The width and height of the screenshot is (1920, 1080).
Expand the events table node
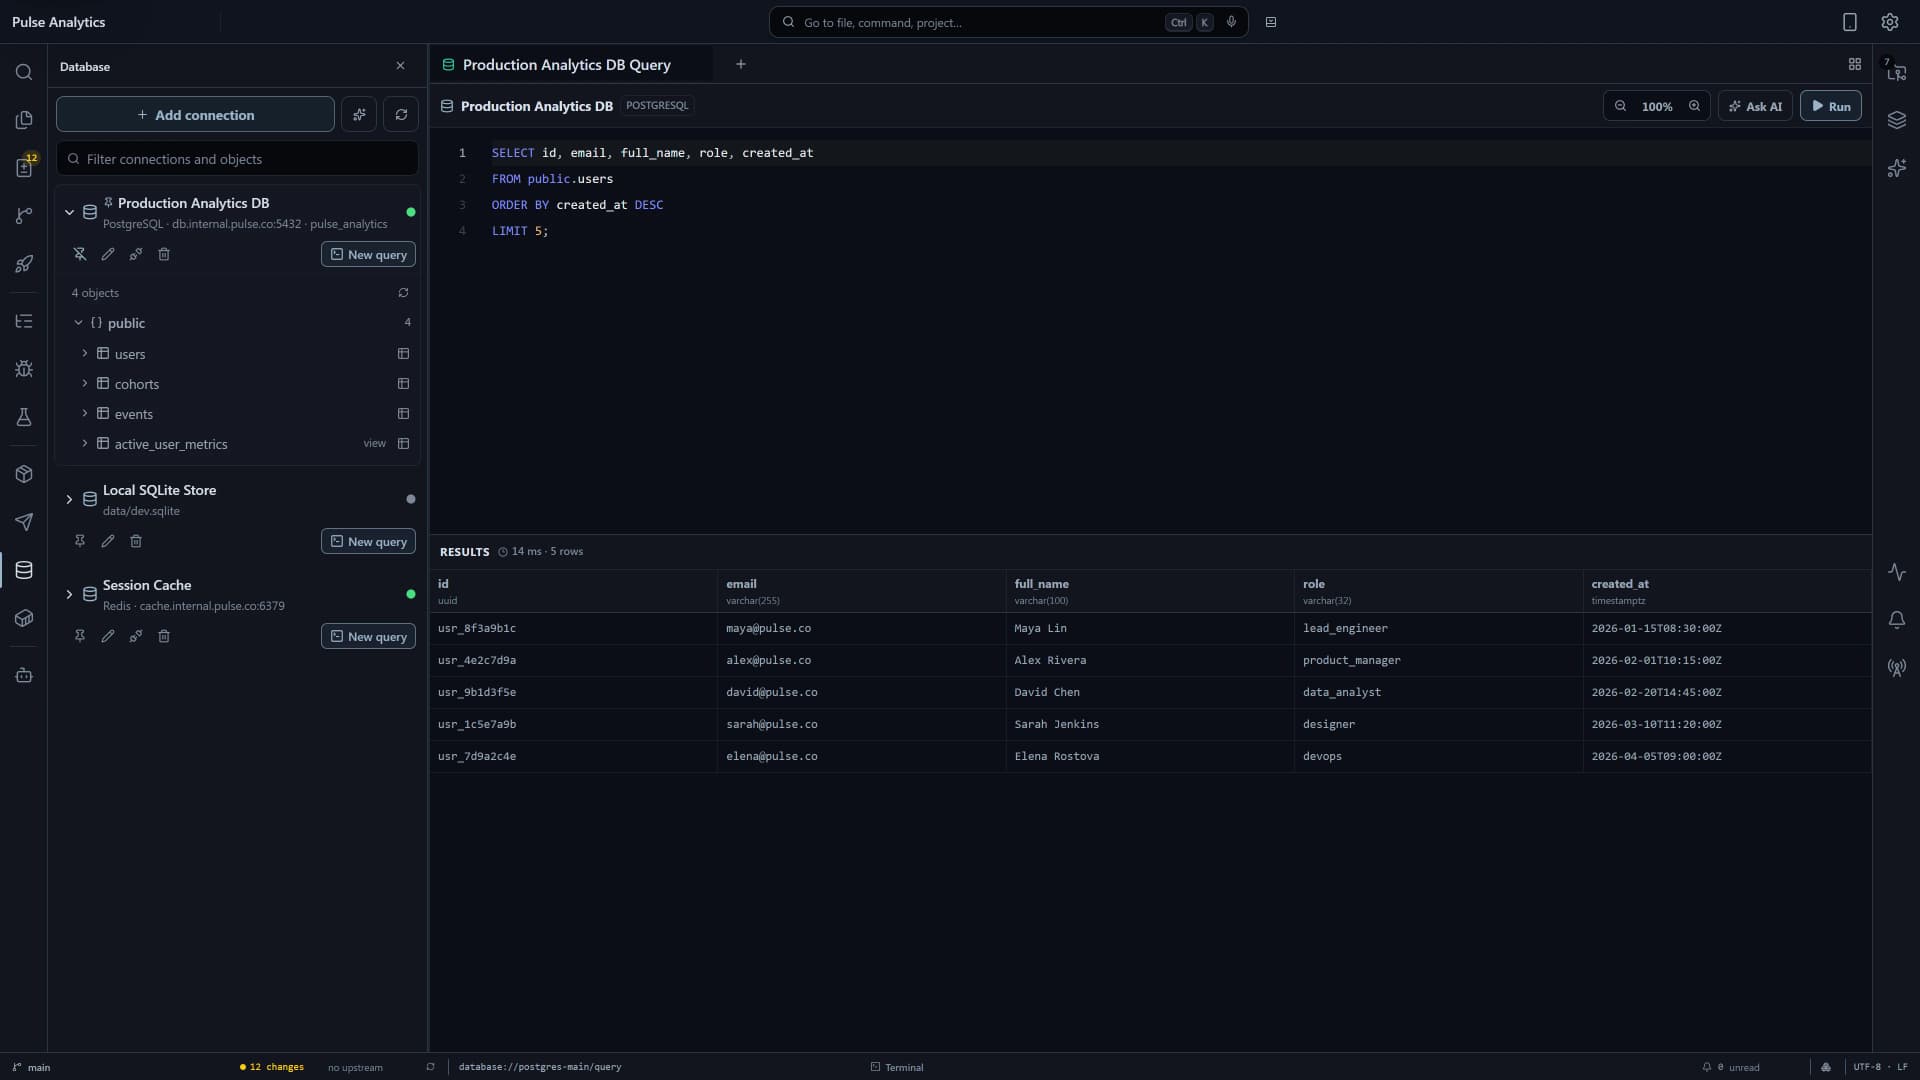85,414
